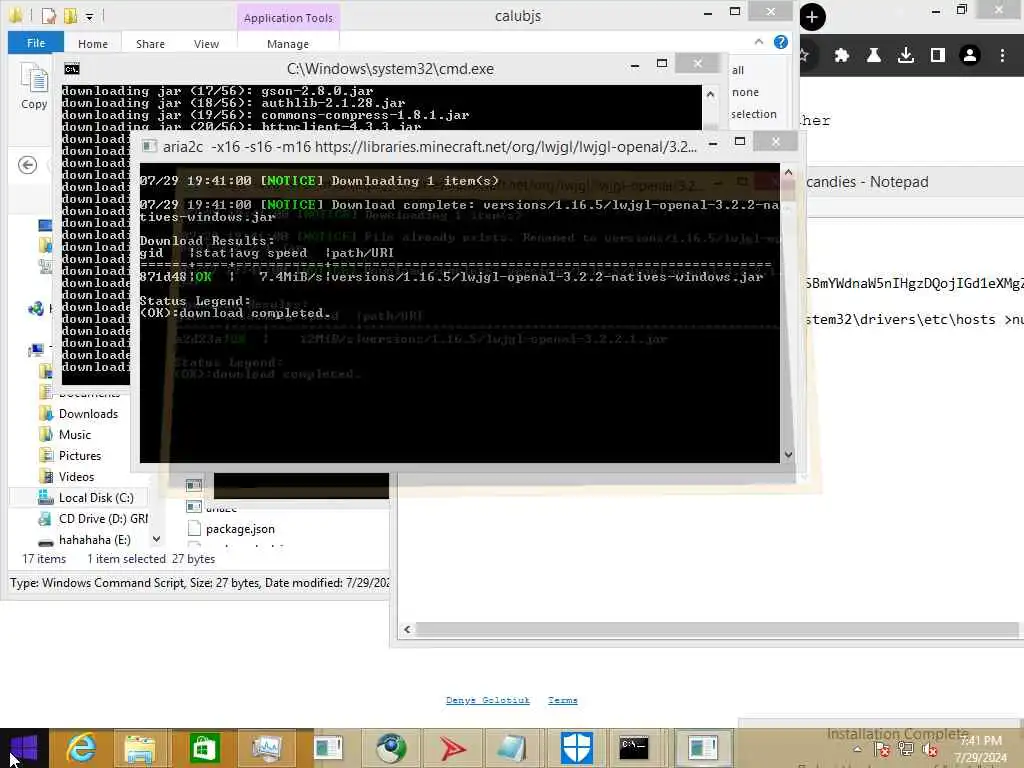Collapse the Explorer ribbon chevron
This screenshot has height=768, width=1024.
tap(759, 42)
